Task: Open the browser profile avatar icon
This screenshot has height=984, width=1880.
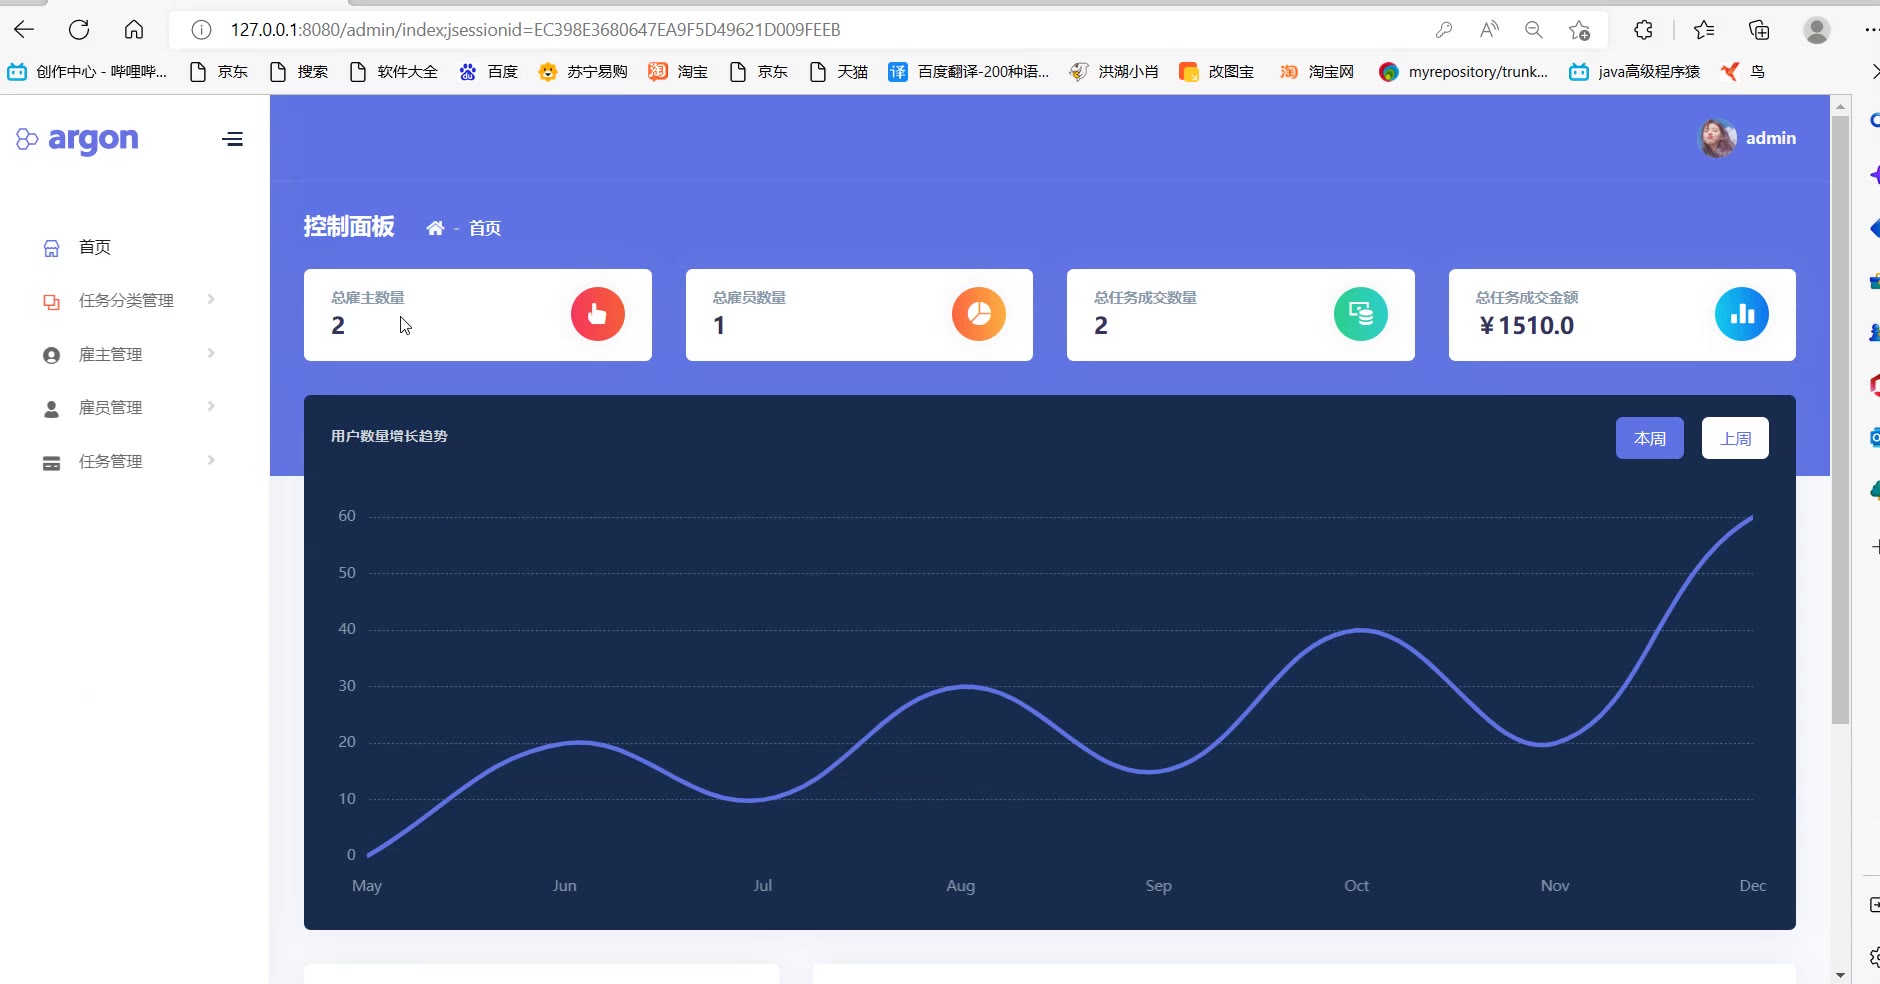Action: coord(1817,30)
